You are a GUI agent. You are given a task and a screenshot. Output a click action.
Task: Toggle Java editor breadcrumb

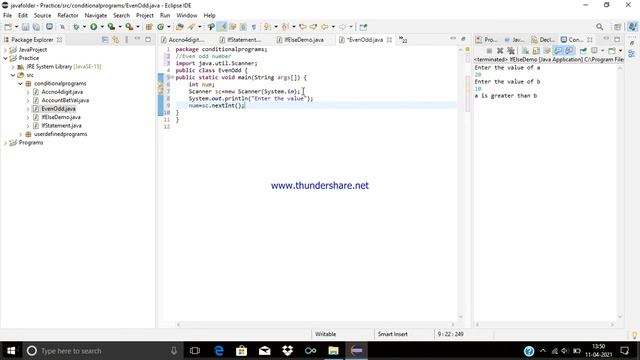click(211, 27)
